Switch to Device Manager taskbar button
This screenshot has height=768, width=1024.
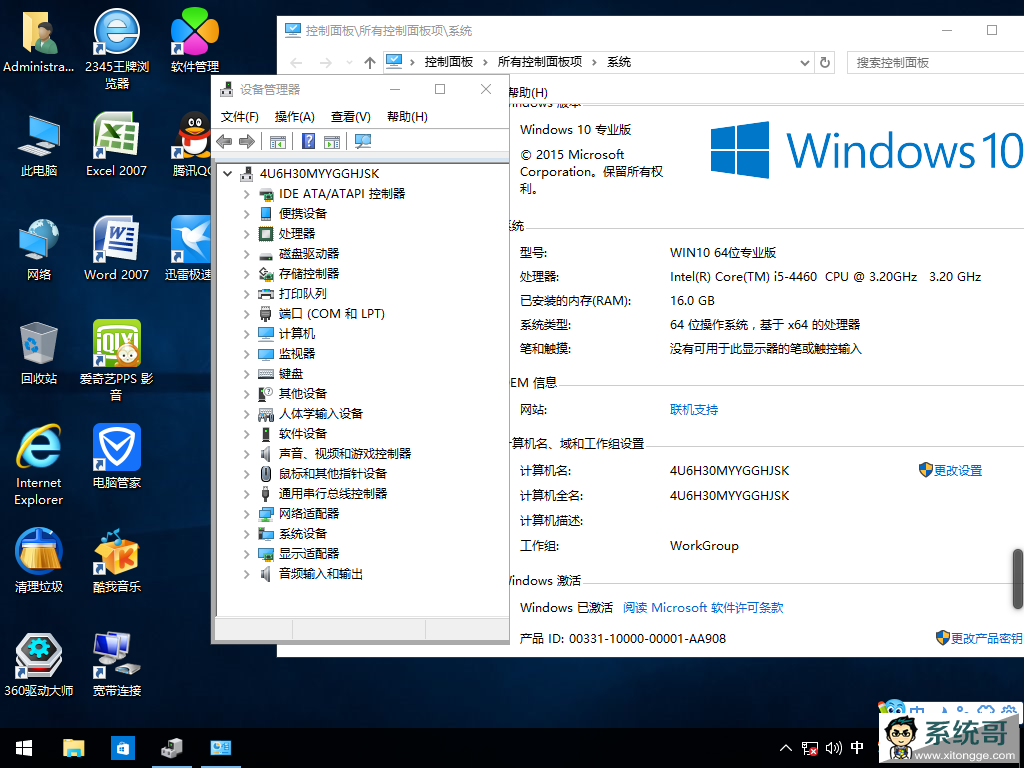[172, 748]
